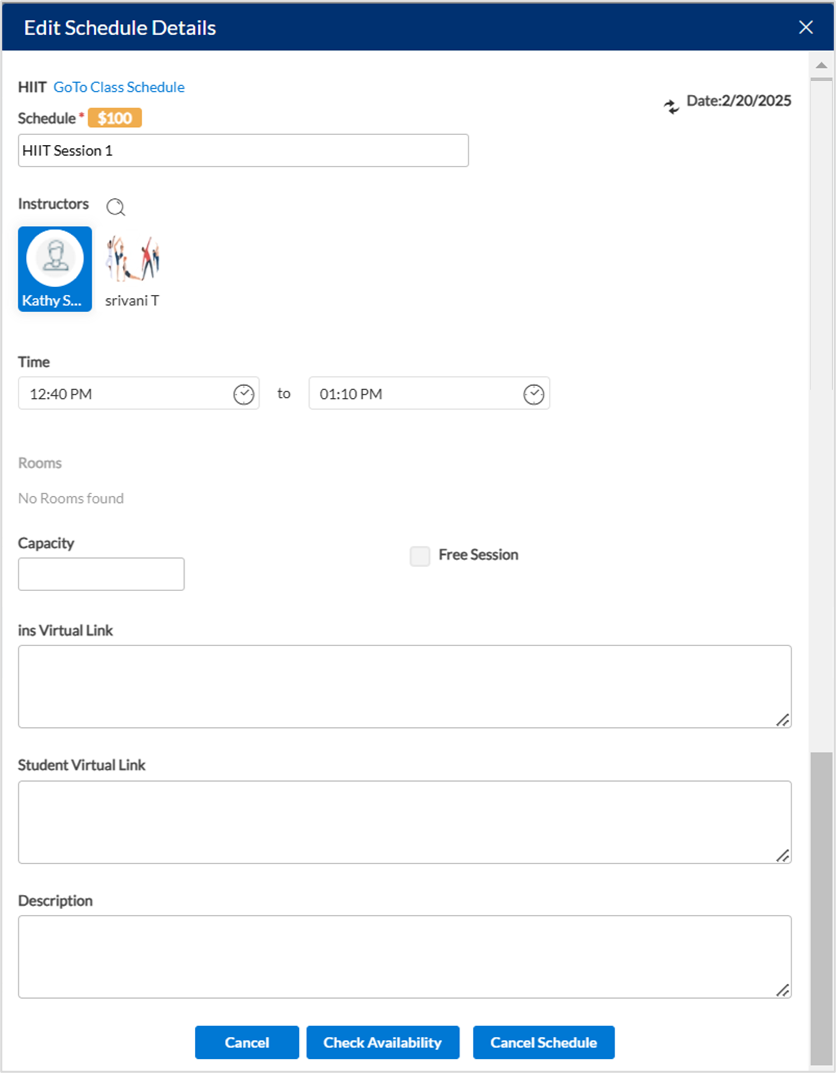Open the GoTo Class Schedule link
This screenshot has height=1073, width=836.
point(119,87)
